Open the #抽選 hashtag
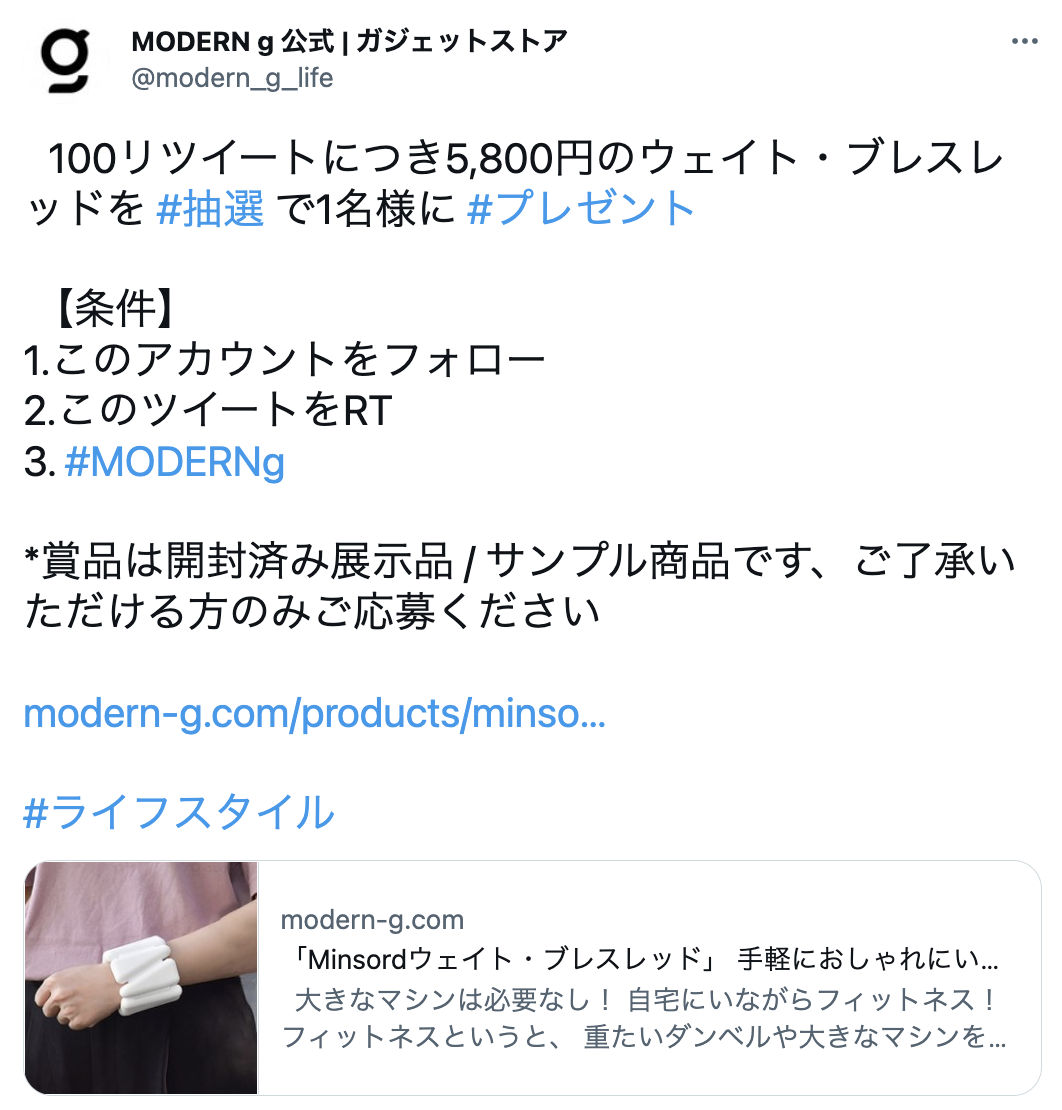1062x1110 pixels. point(210,209)
